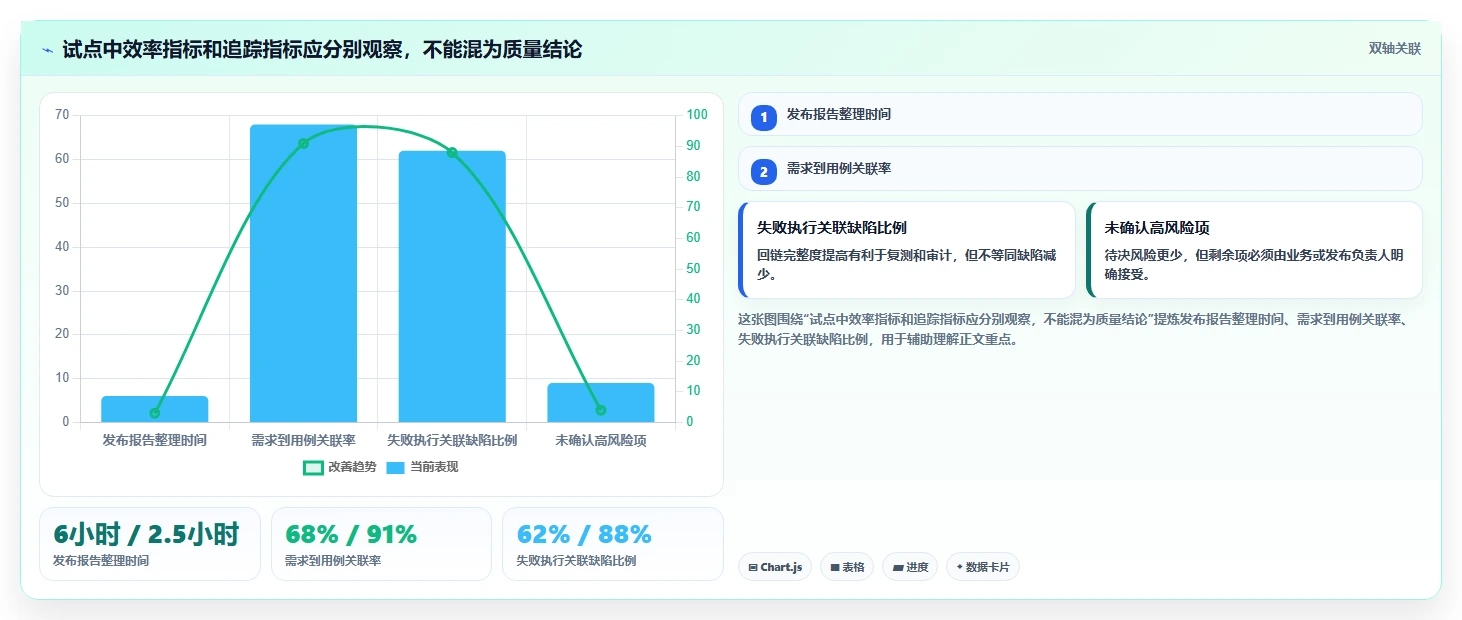Click the 发布报告整理时间 blue bar
Viewport: 1462px width, 620px height.
point(155,409)
